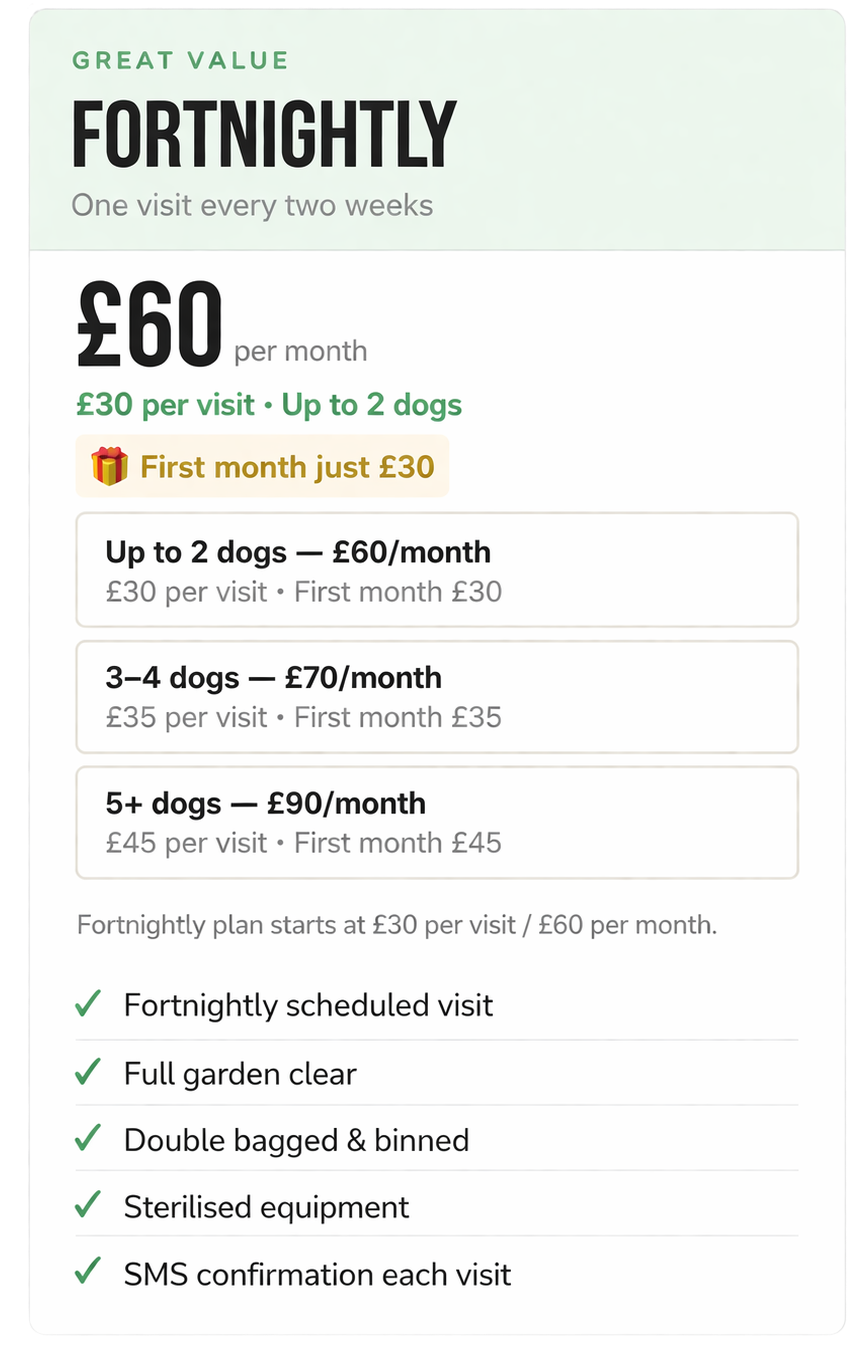
Task: Click the large £60 price
Action: [x=149, y=325]
